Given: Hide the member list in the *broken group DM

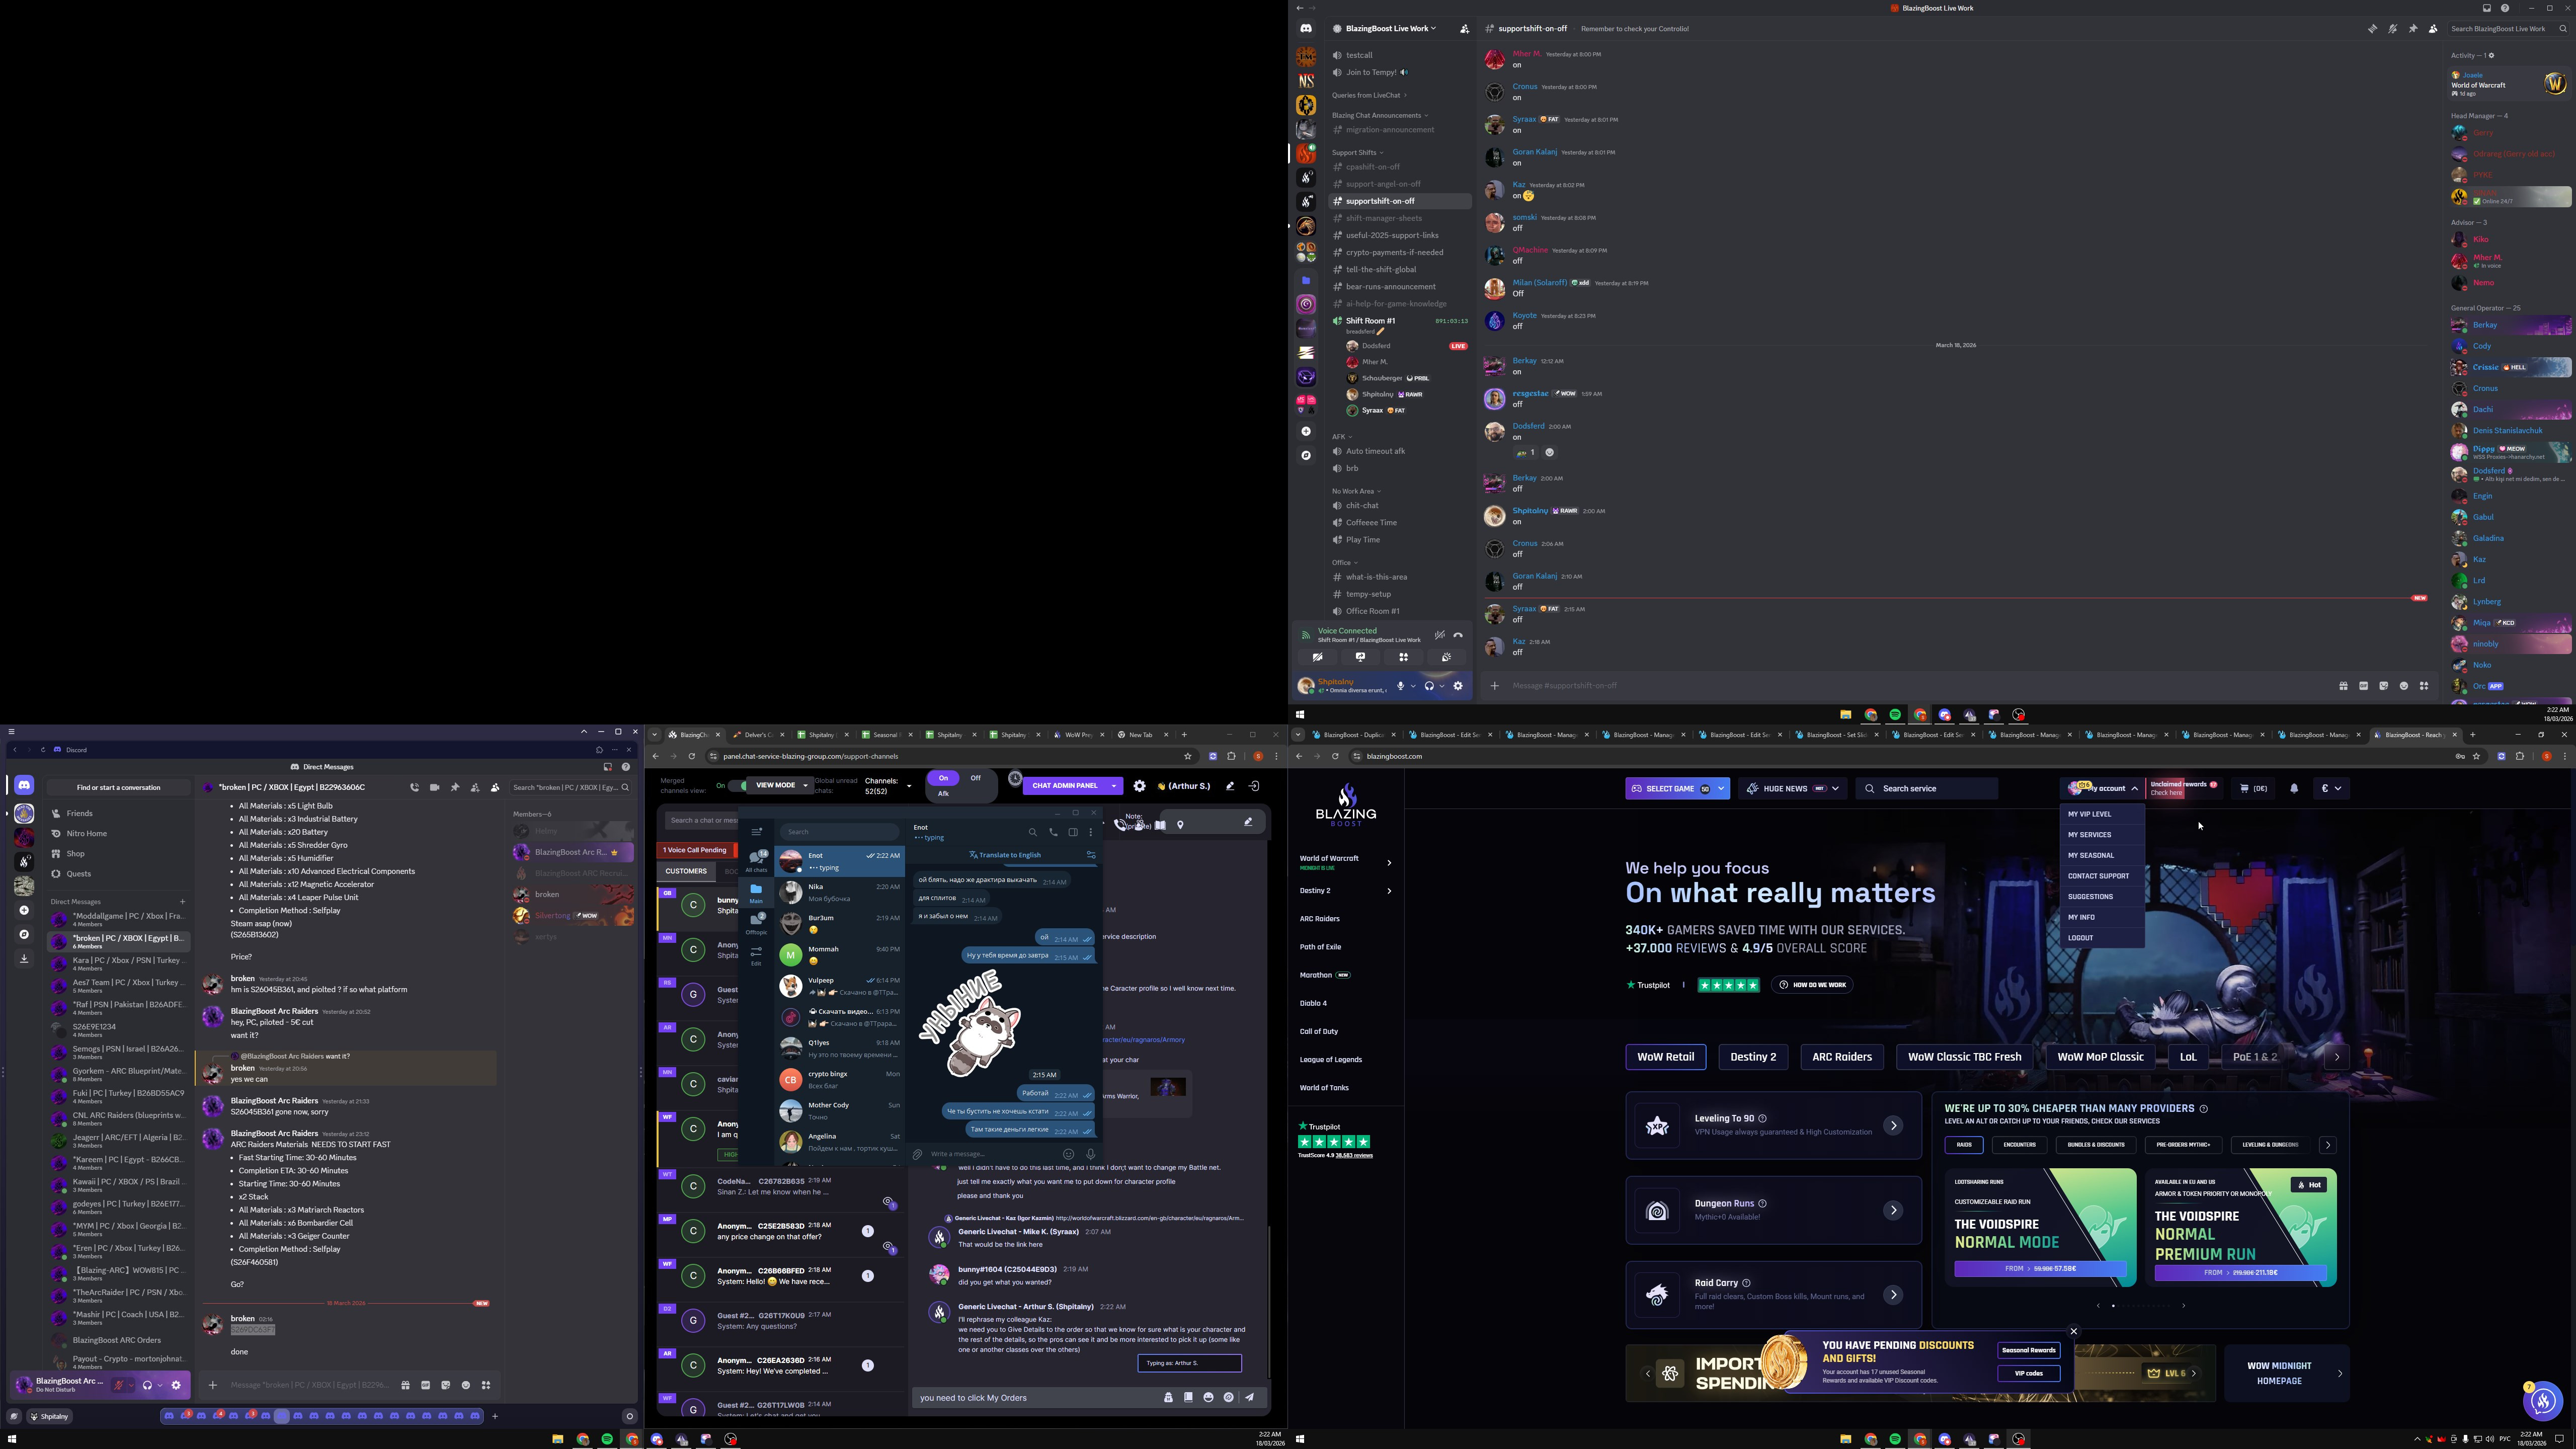Looking at the screenshot, I should coord(495,788).
